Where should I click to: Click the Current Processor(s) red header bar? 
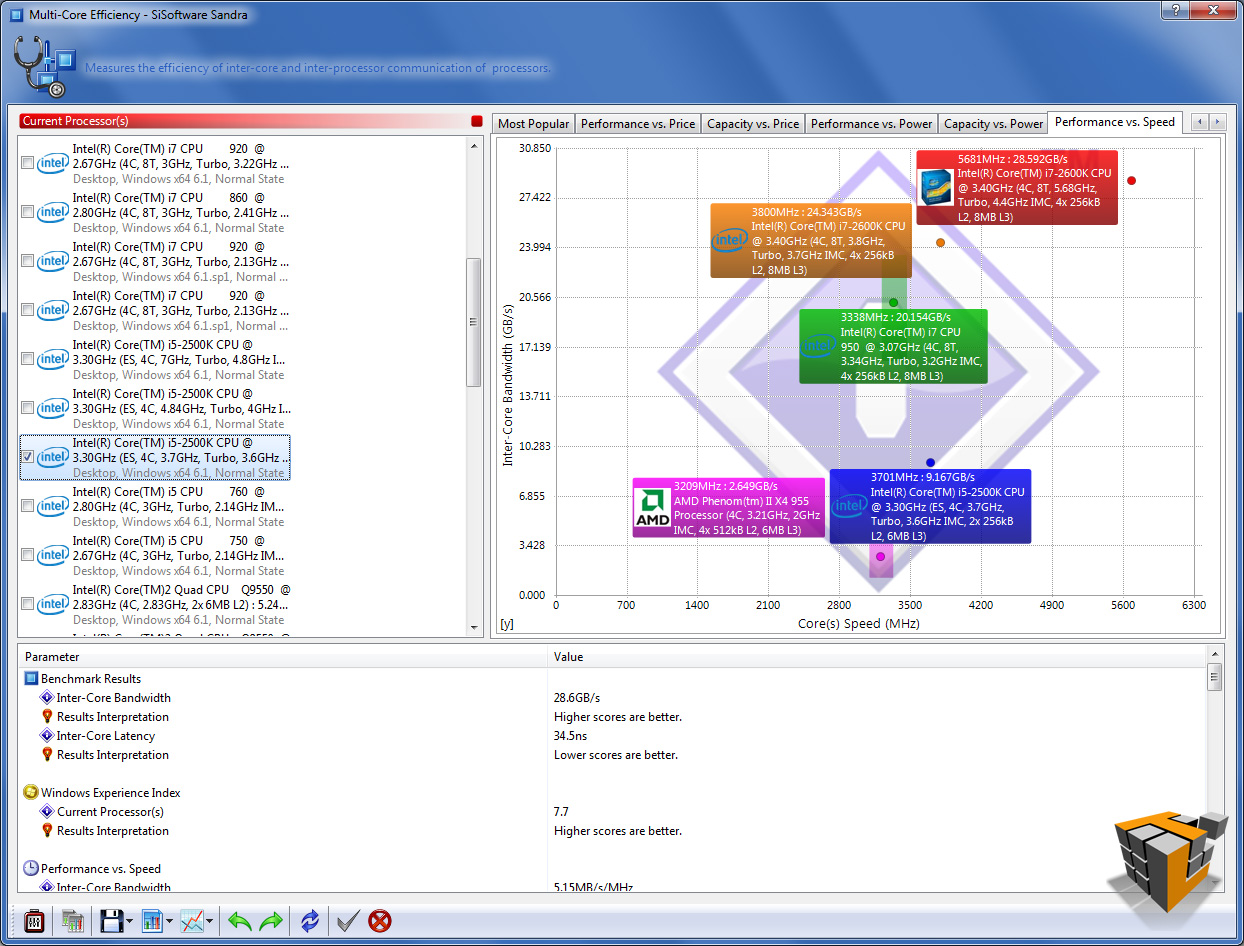pyautogui.click(x=243, y=121)
